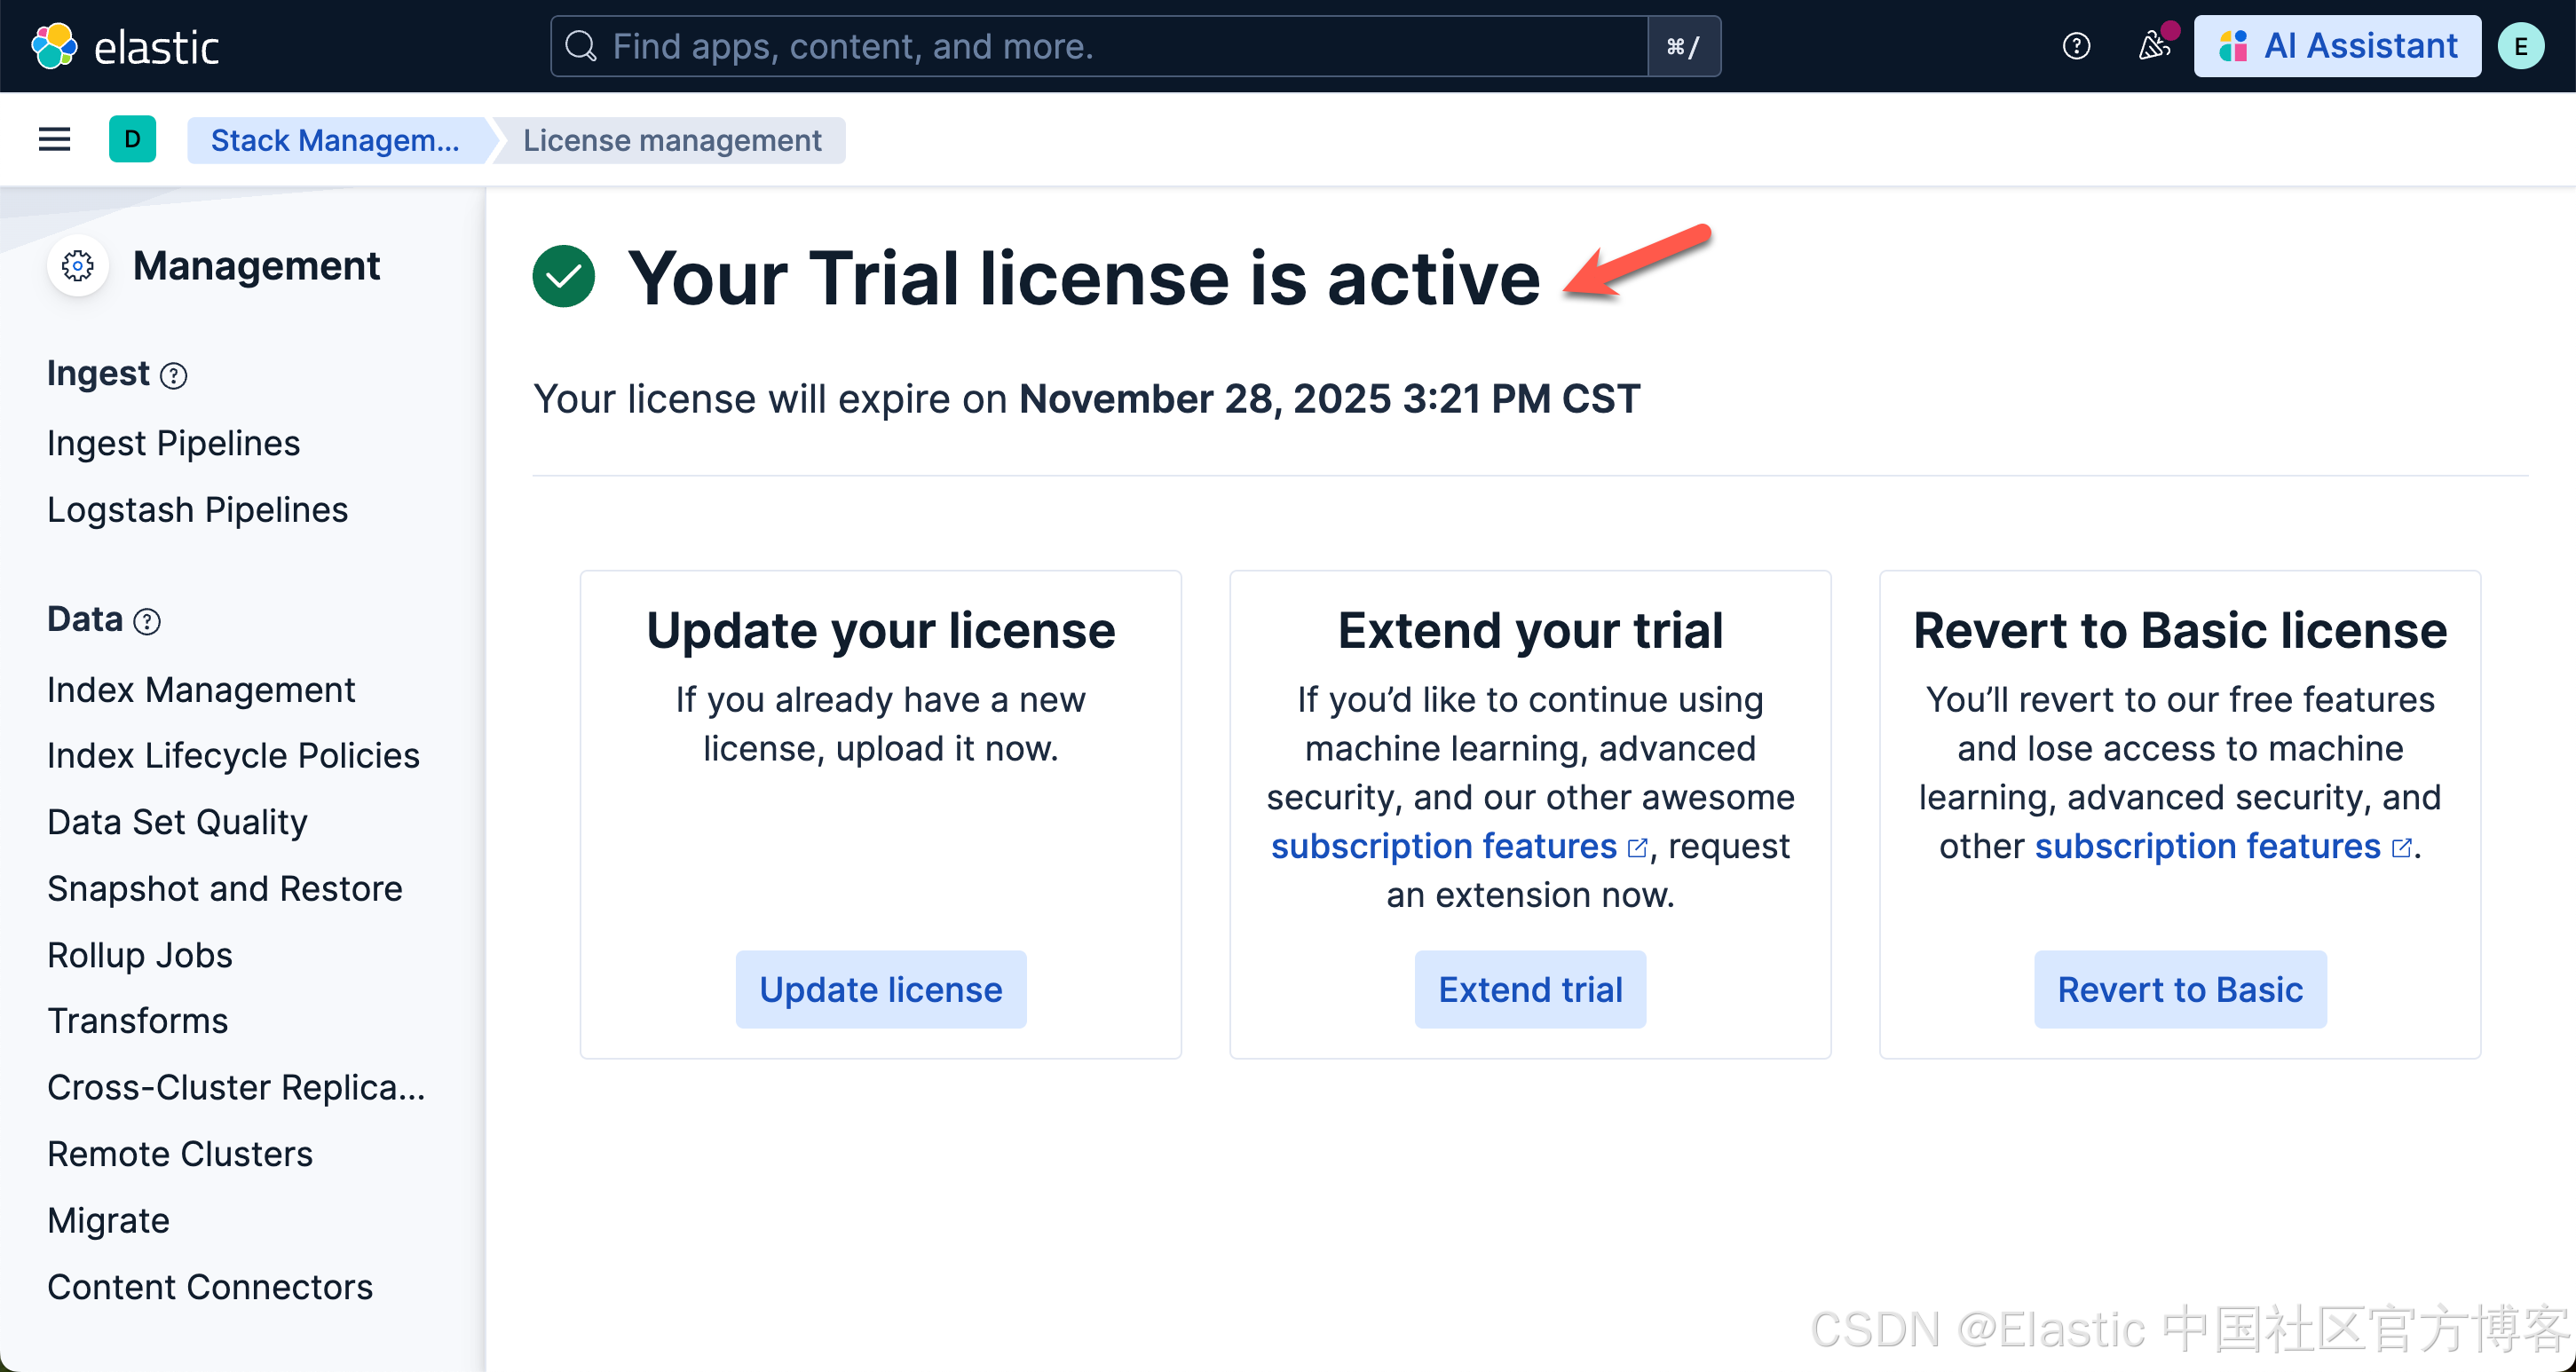Focus the Find apps search field

point(1100,46)
